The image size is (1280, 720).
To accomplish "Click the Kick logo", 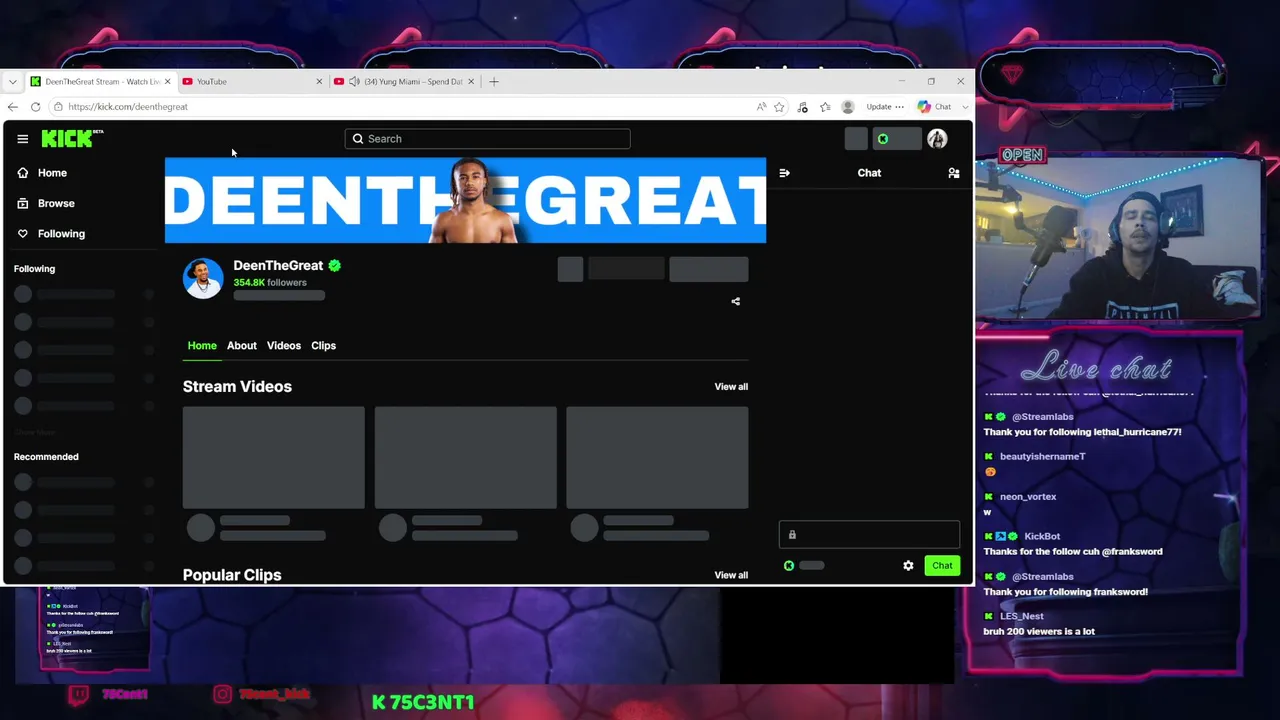I will (x=72, y=139).
